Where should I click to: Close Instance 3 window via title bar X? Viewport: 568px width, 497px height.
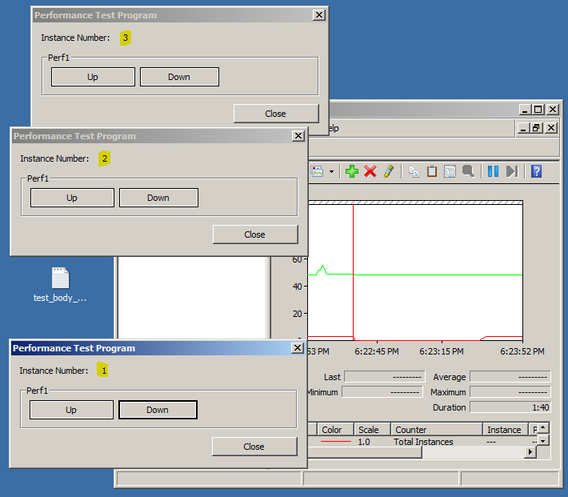point(319,15)
